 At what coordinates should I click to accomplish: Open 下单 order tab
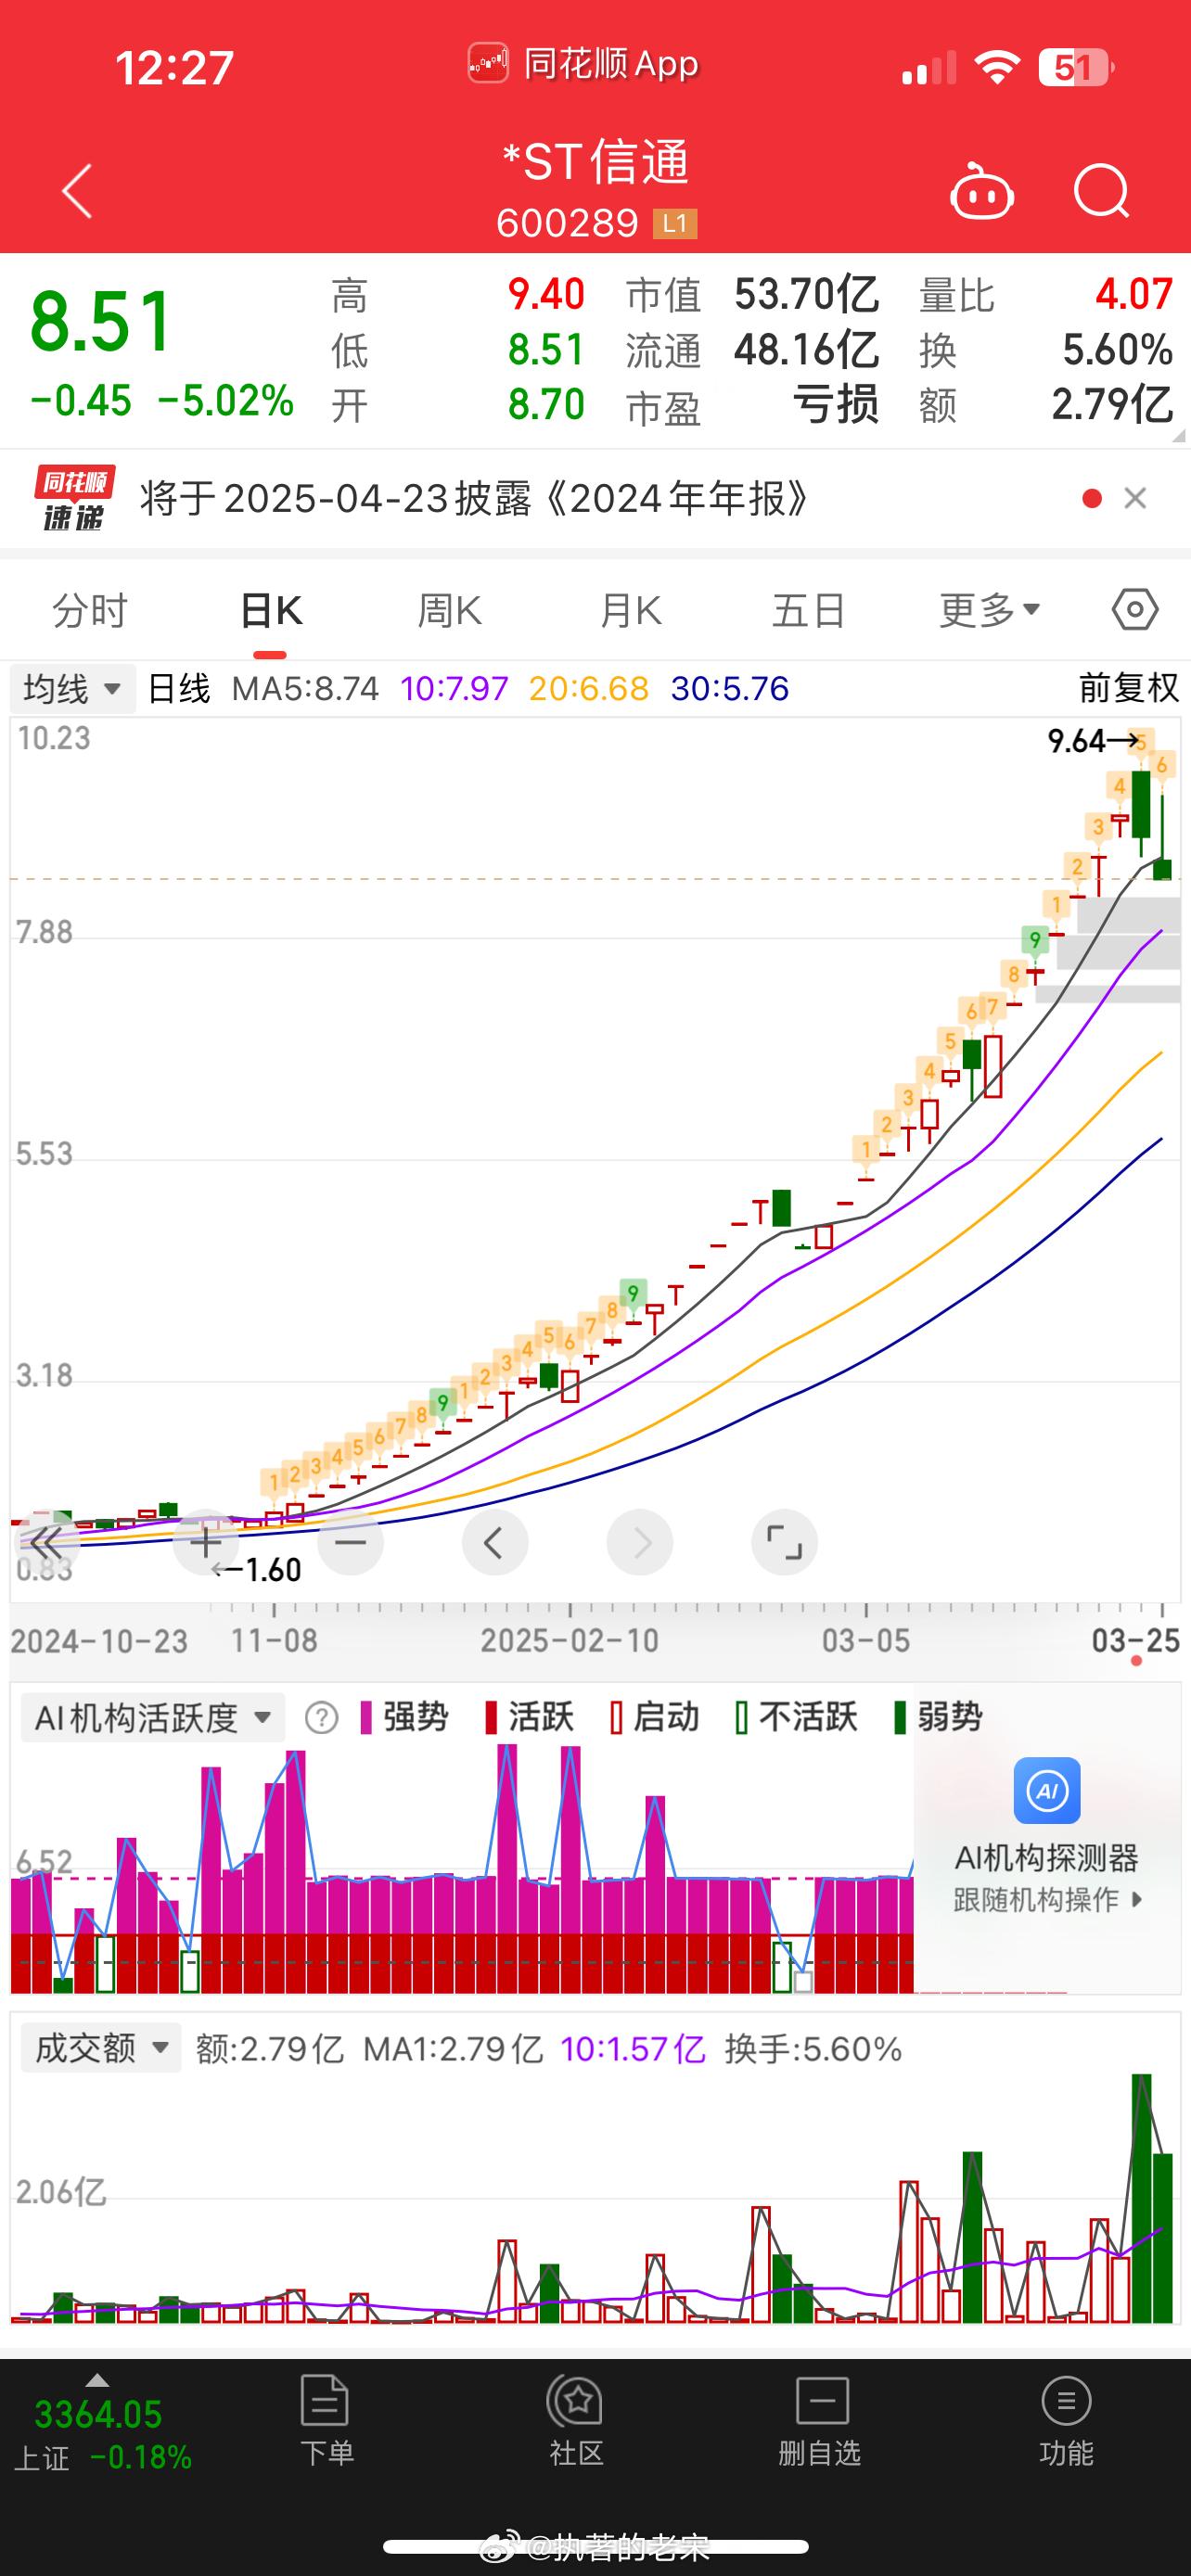(326, 2420)
